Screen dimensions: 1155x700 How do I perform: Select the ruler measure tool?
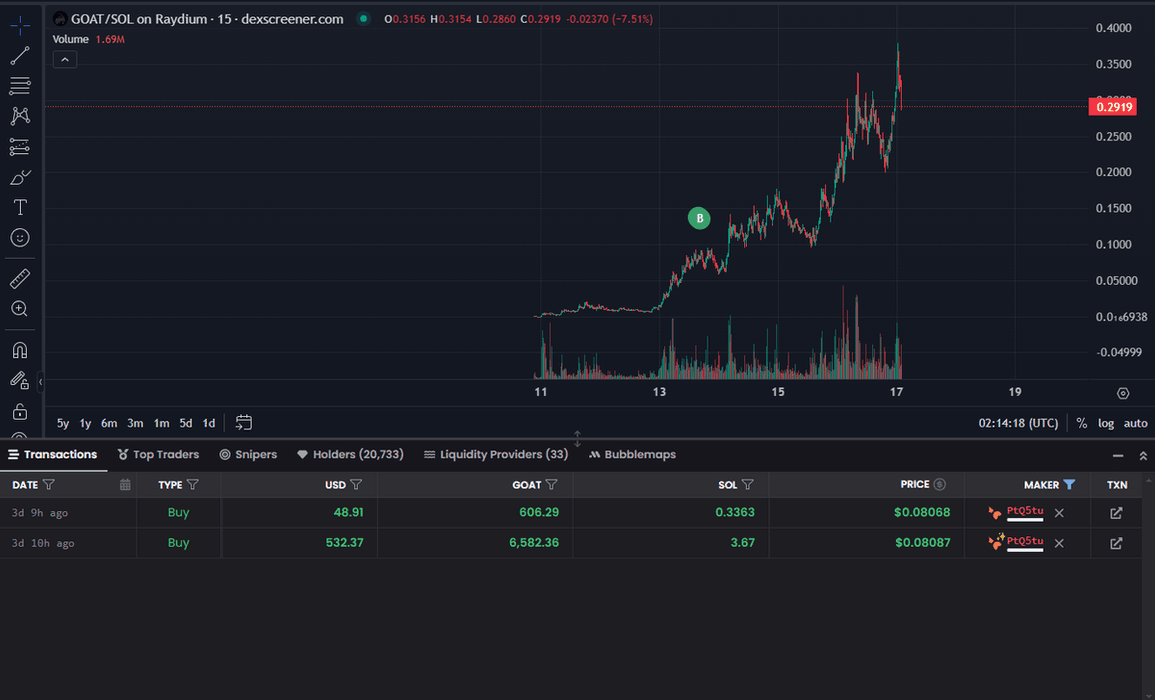(x=20, y=279)
